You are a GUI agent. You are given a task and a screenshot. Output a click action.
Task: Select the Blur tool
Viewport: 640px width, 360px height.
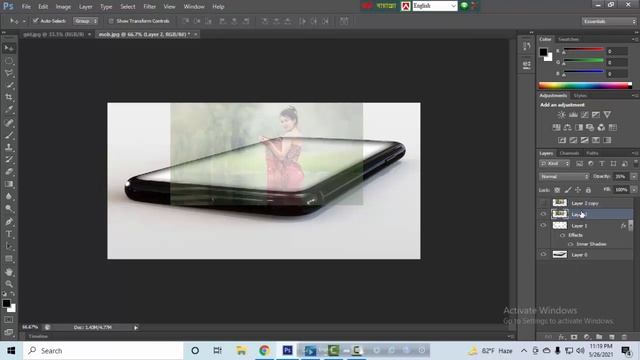pos(9,196)
